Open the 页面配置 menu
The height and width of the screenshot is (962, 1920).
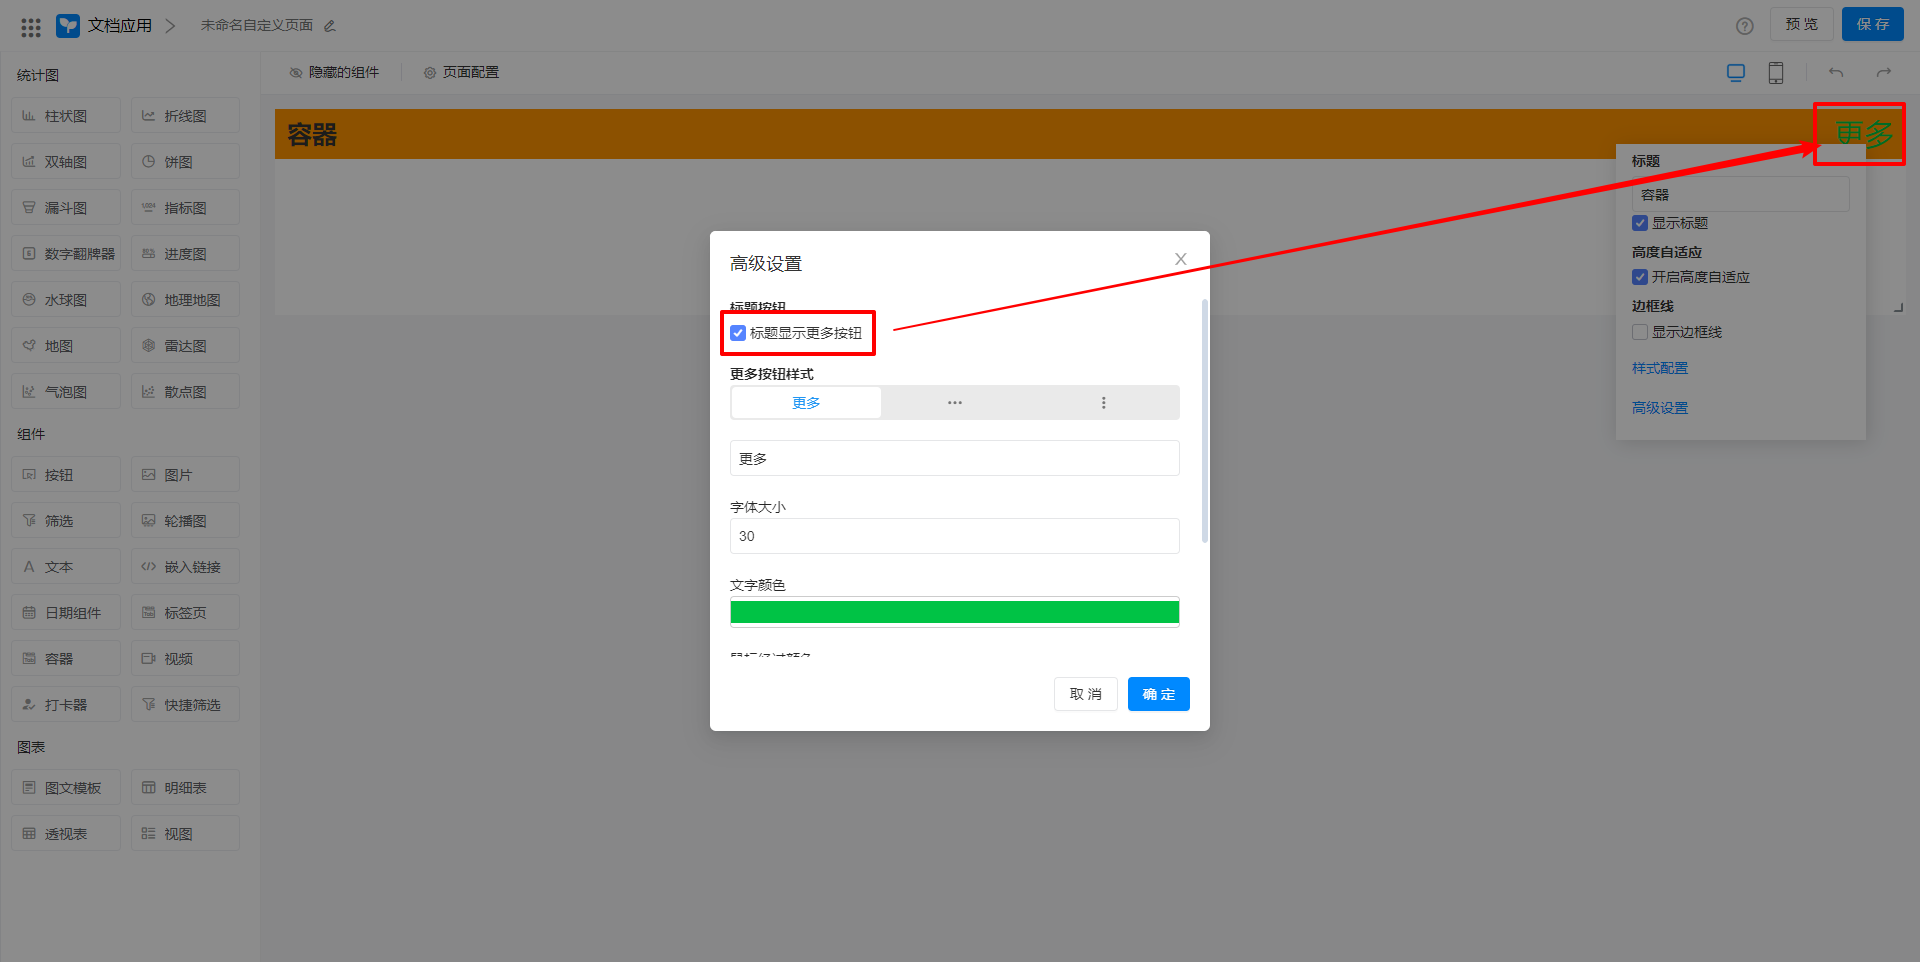pos(461,73)
